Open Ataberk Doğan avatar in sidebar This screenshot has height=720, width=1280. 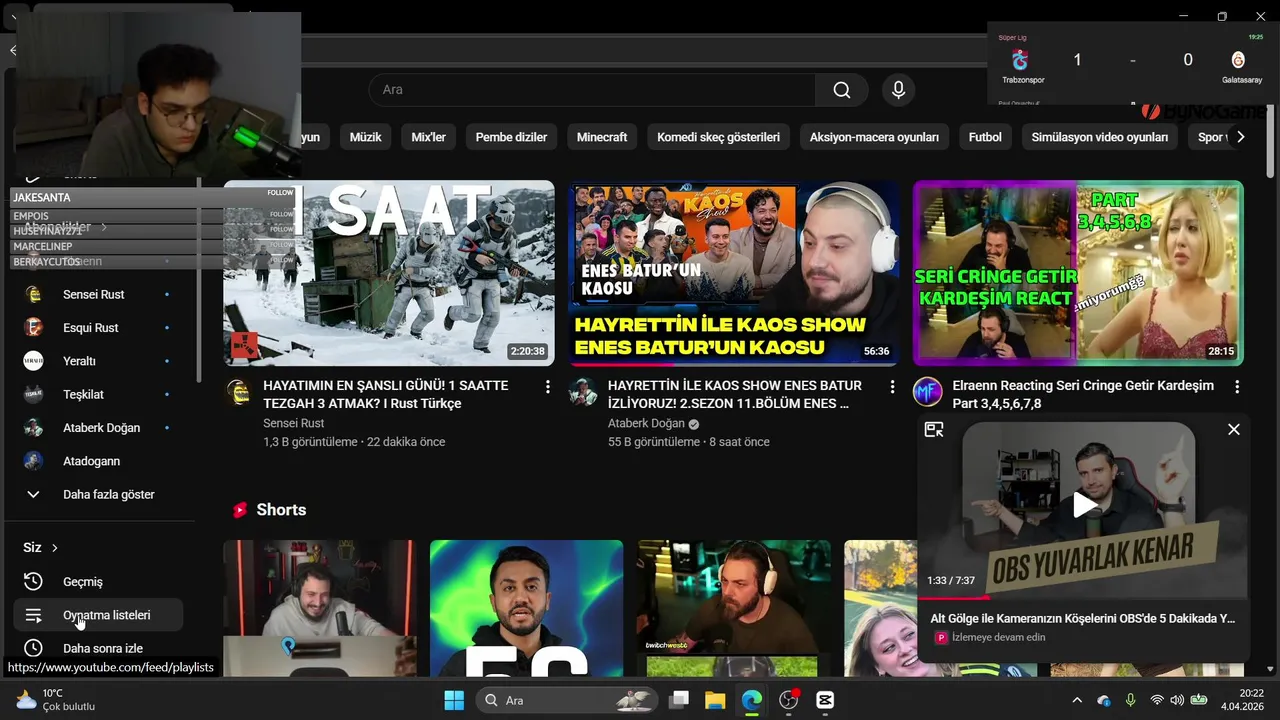pos(33,428)
